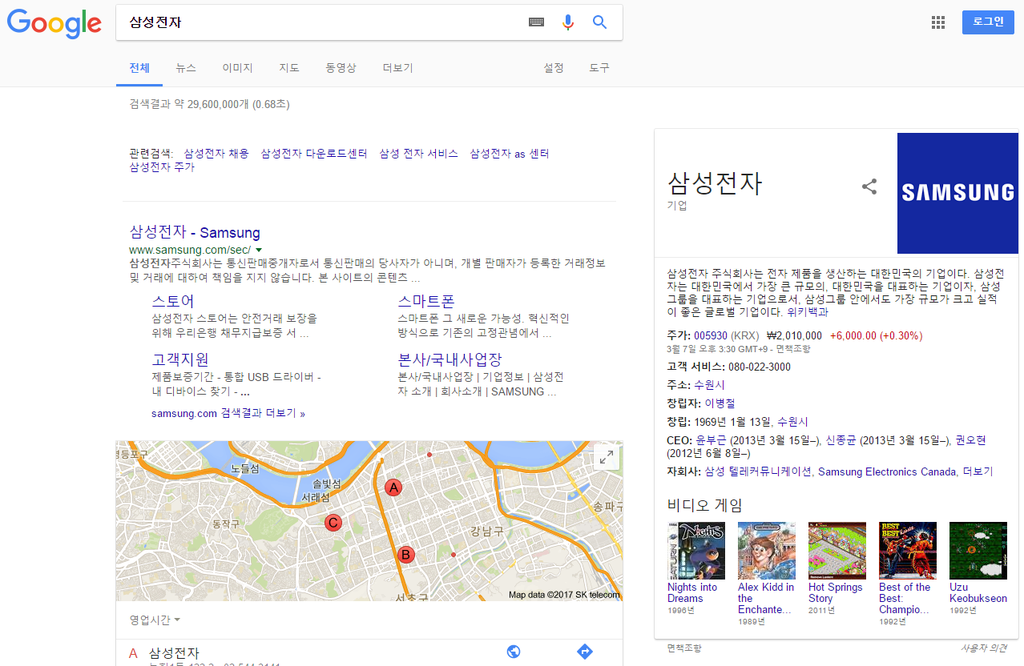The image size is (1024, 666).
Task: Open the 스토어 sitelink
Action: (173, 301)
